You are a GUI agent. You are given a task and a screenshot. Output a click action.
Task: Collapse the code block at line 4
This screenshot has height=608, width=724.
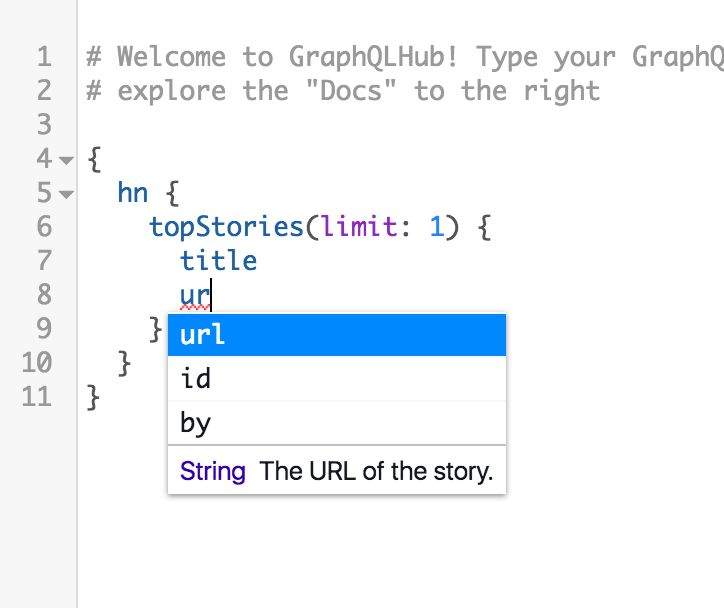66,160
